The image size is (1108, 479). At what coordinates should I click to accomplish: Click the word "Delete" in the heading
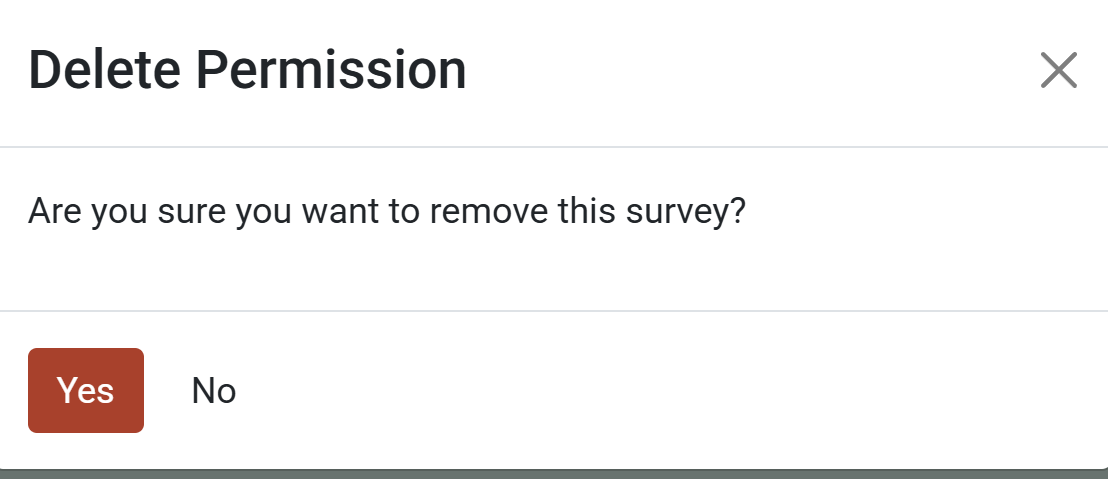click(x=104, y=71)
